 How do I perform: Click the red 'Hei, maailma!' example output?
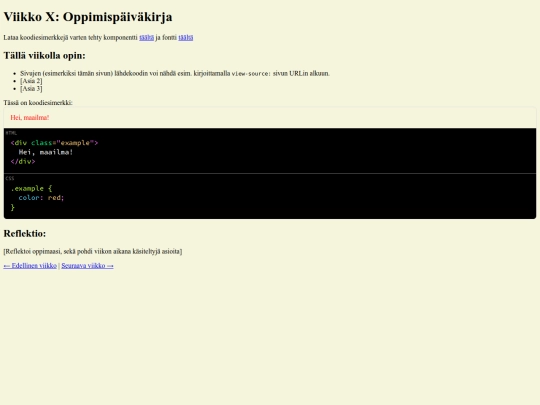[30, 118]
